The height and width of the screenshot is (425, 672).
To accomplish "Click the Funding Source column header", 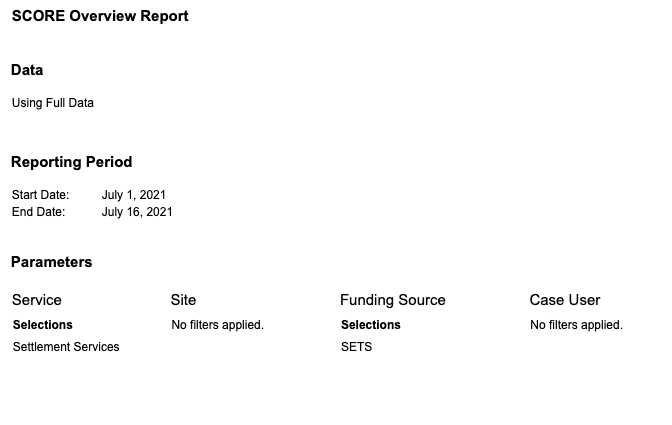I will coord(393,300).
